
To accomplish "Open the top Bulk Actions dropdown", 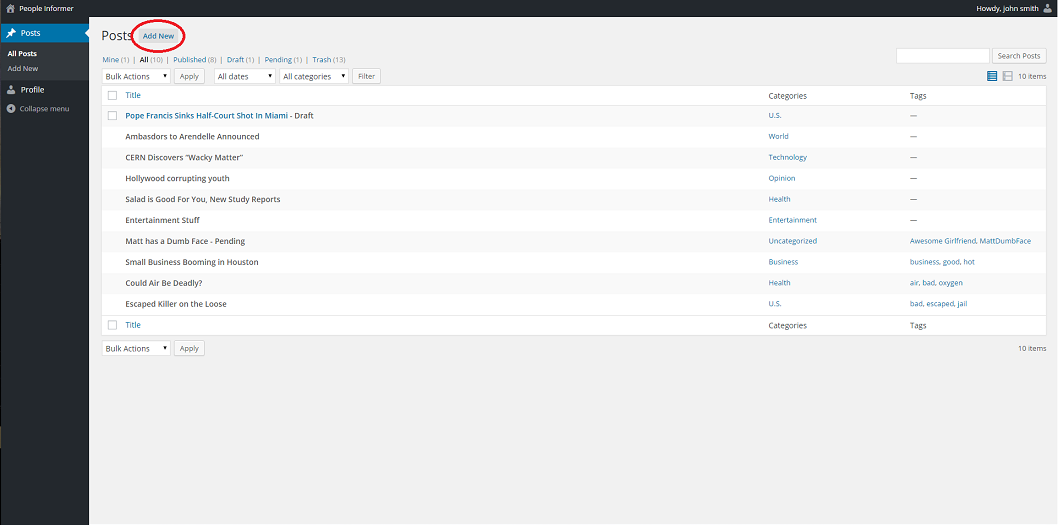I will coord(136,76).
